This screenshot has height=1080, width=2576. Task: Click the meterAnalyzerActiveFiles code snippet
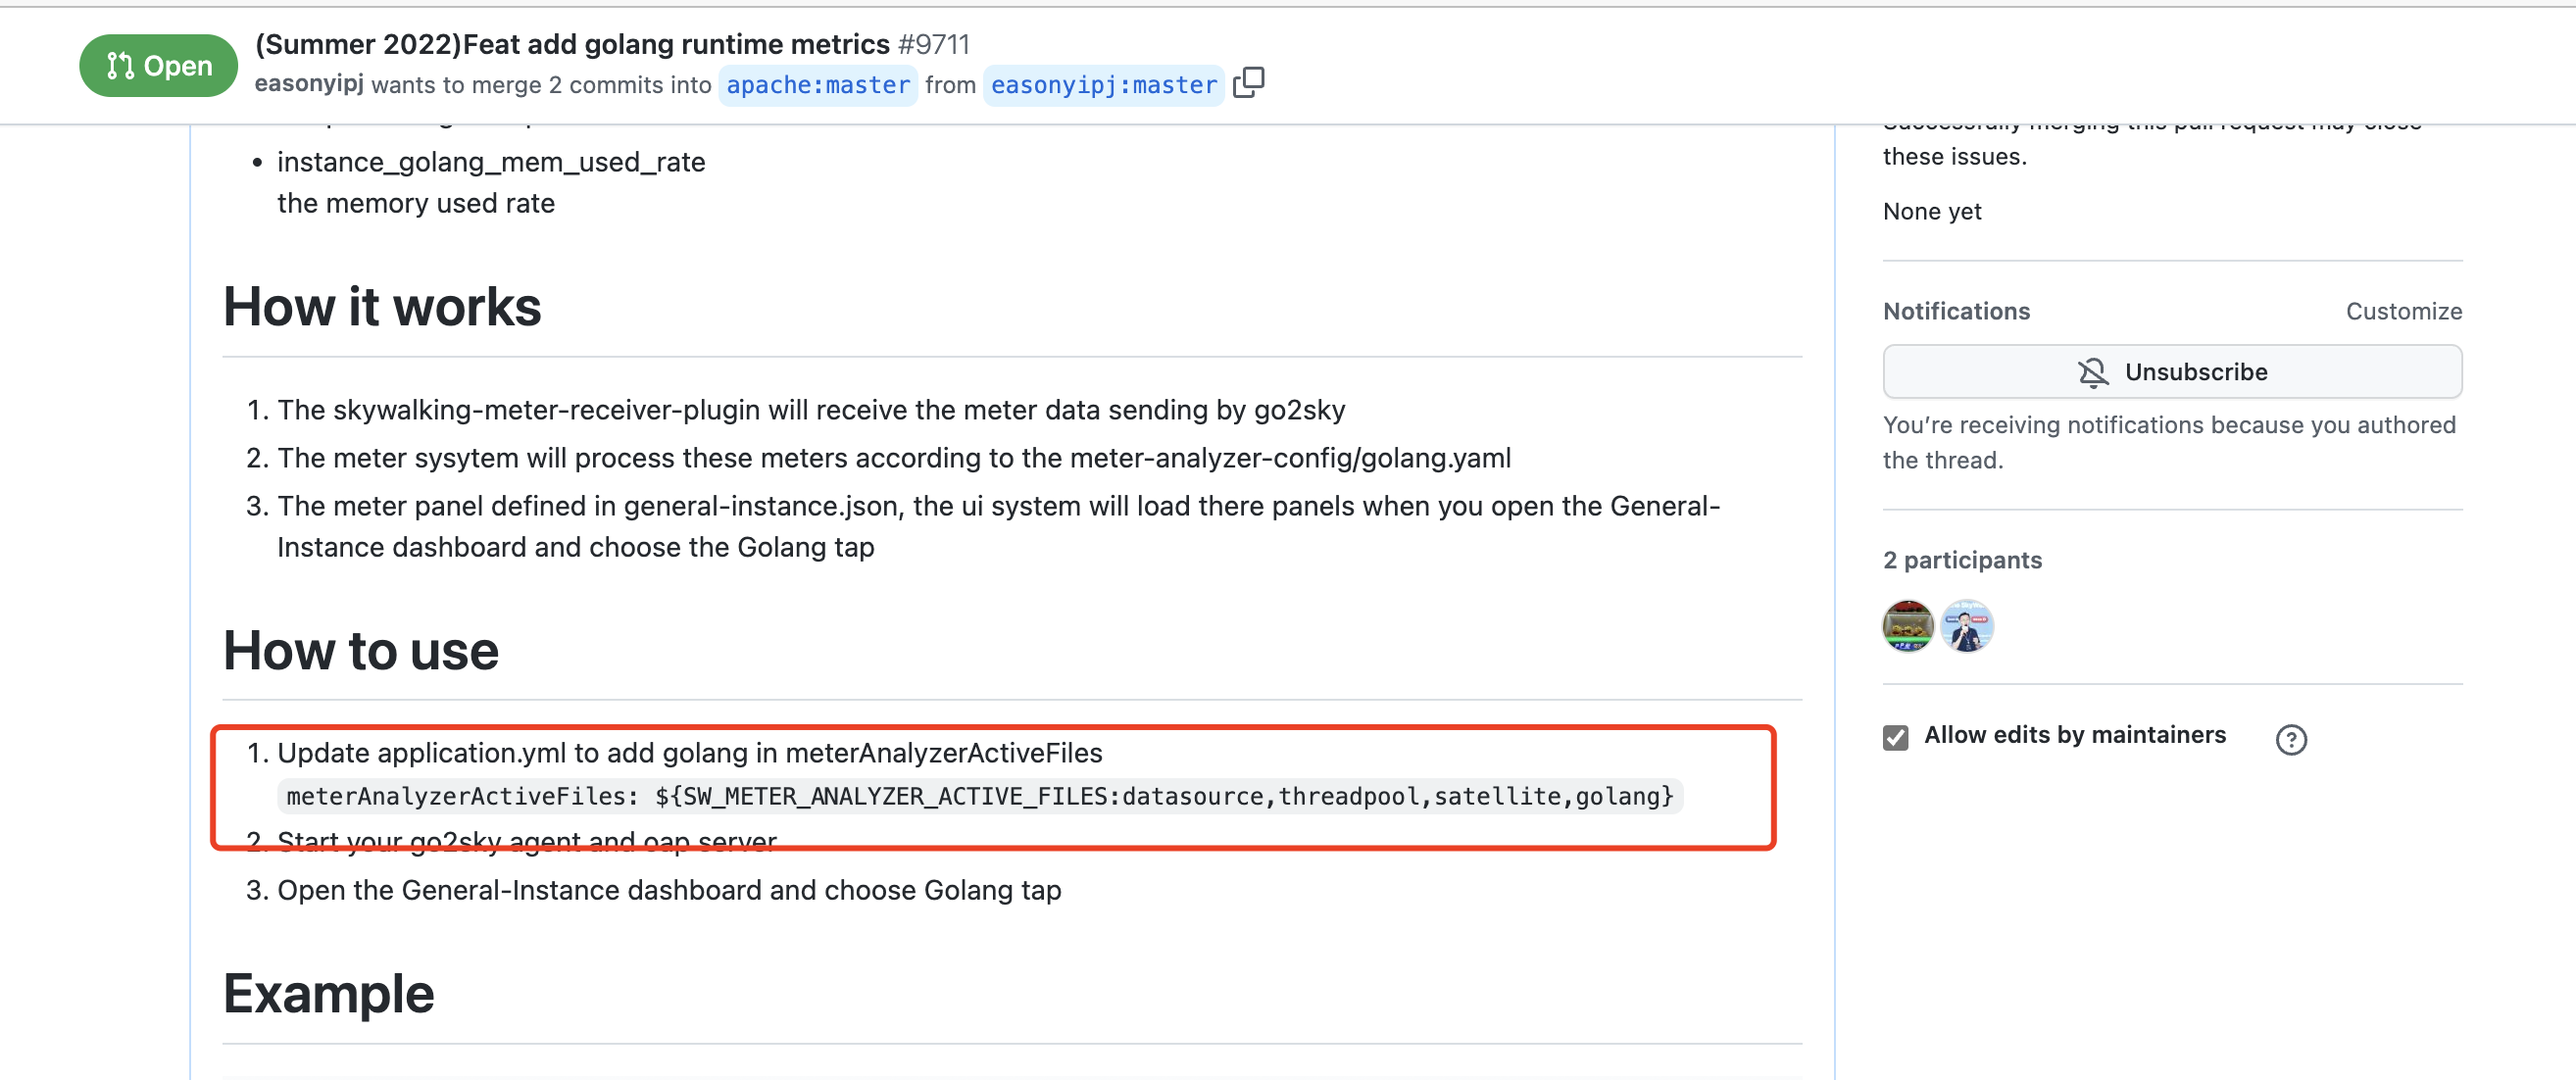979,796
